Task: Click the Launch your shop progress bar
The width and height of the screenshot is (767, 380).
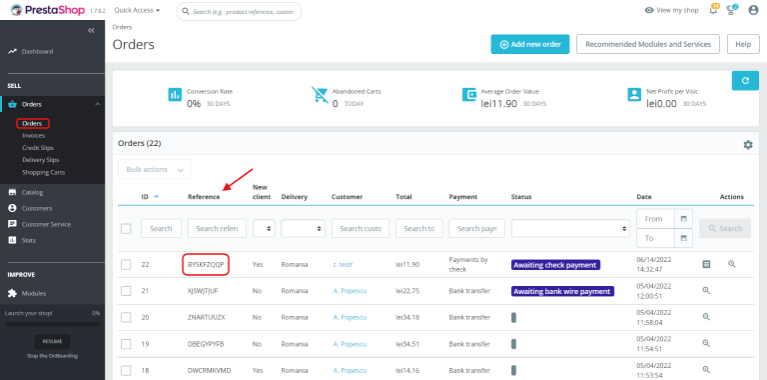Action: [52, 324]
